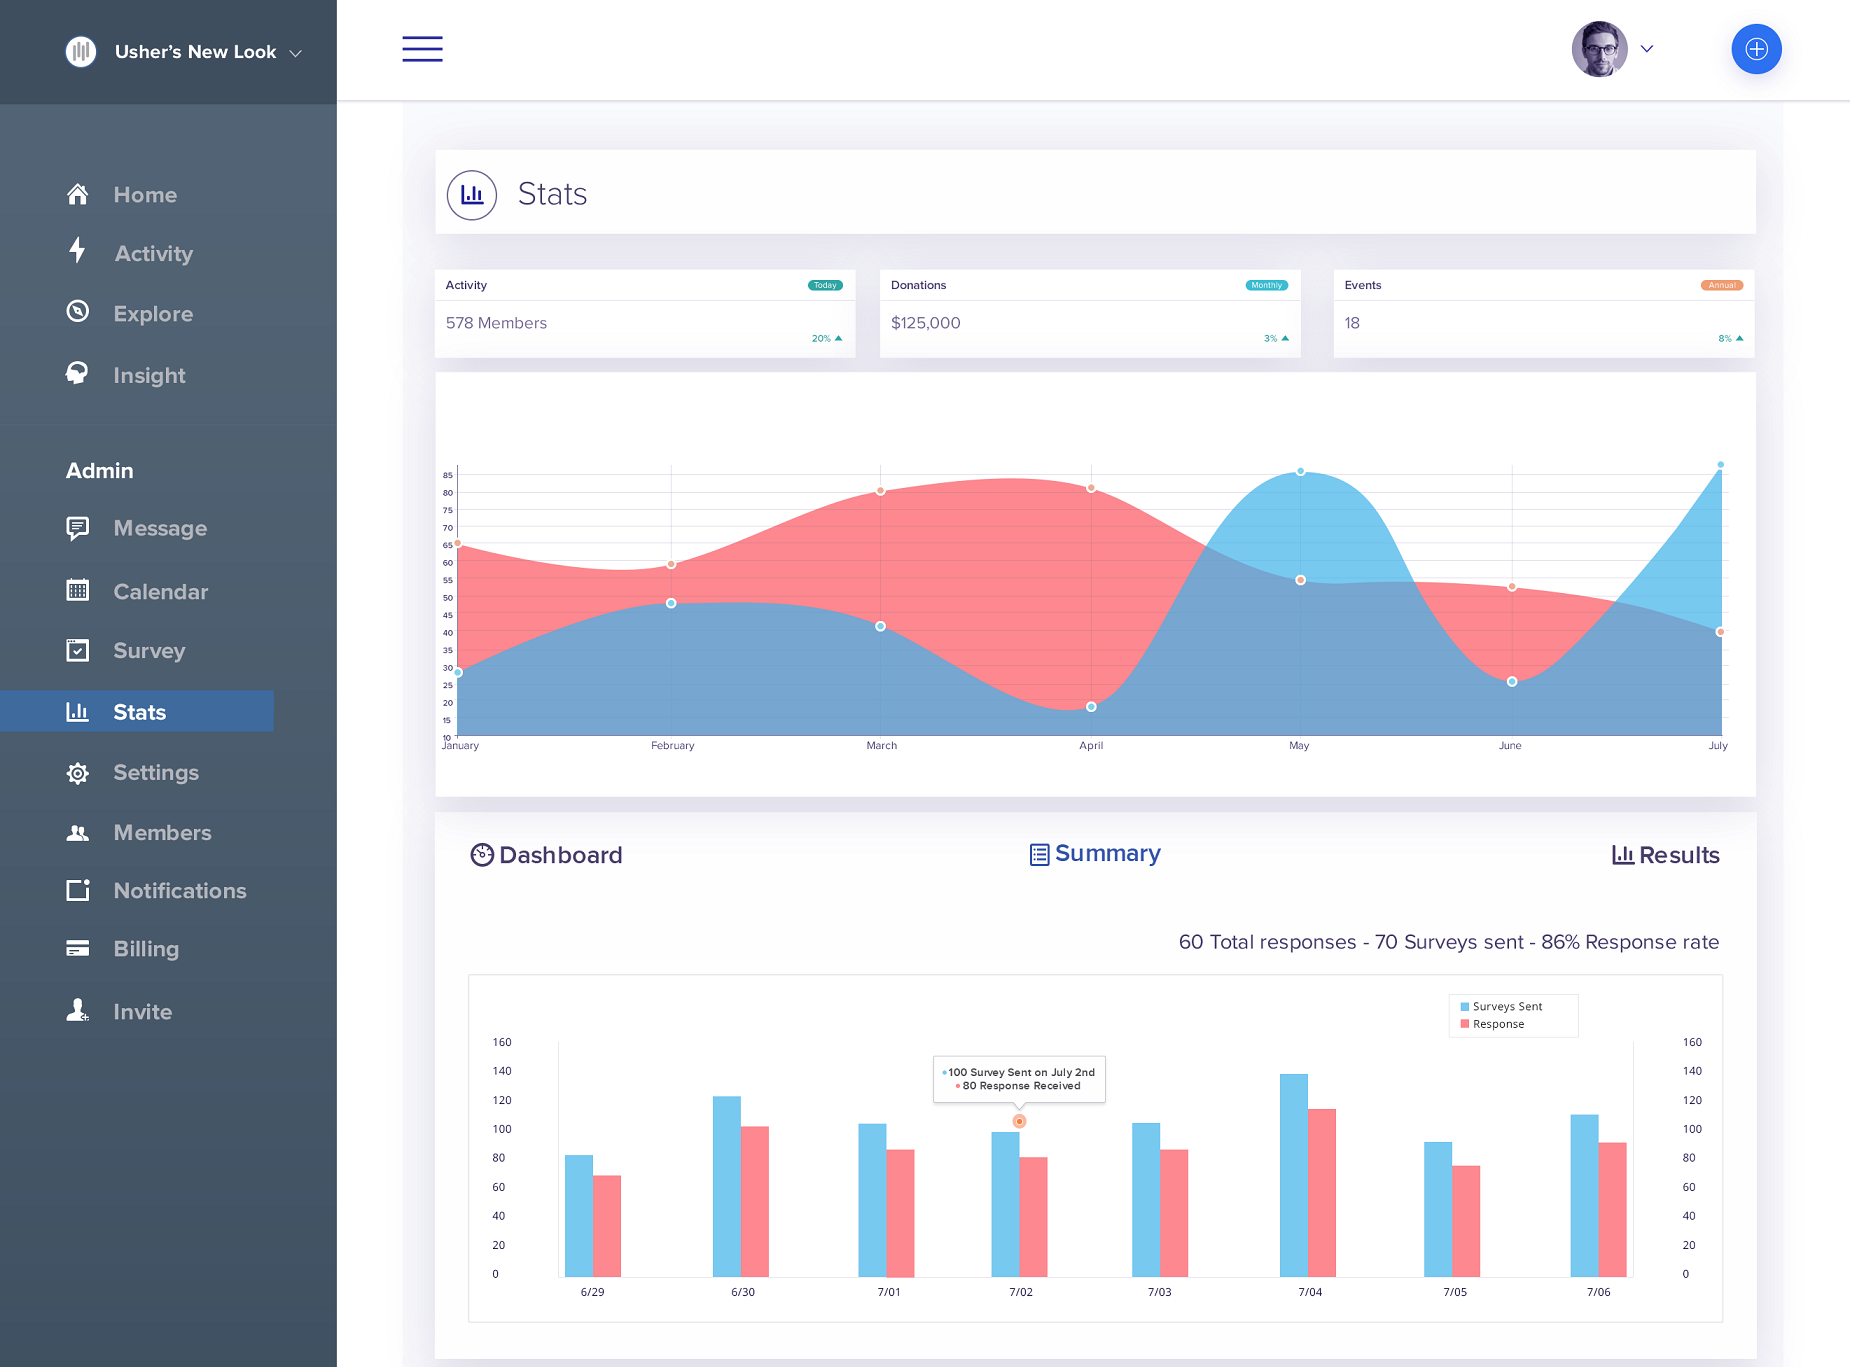Open Notifications in the sidebar
Viewport: 1850px width, 1367px height.
179,890
